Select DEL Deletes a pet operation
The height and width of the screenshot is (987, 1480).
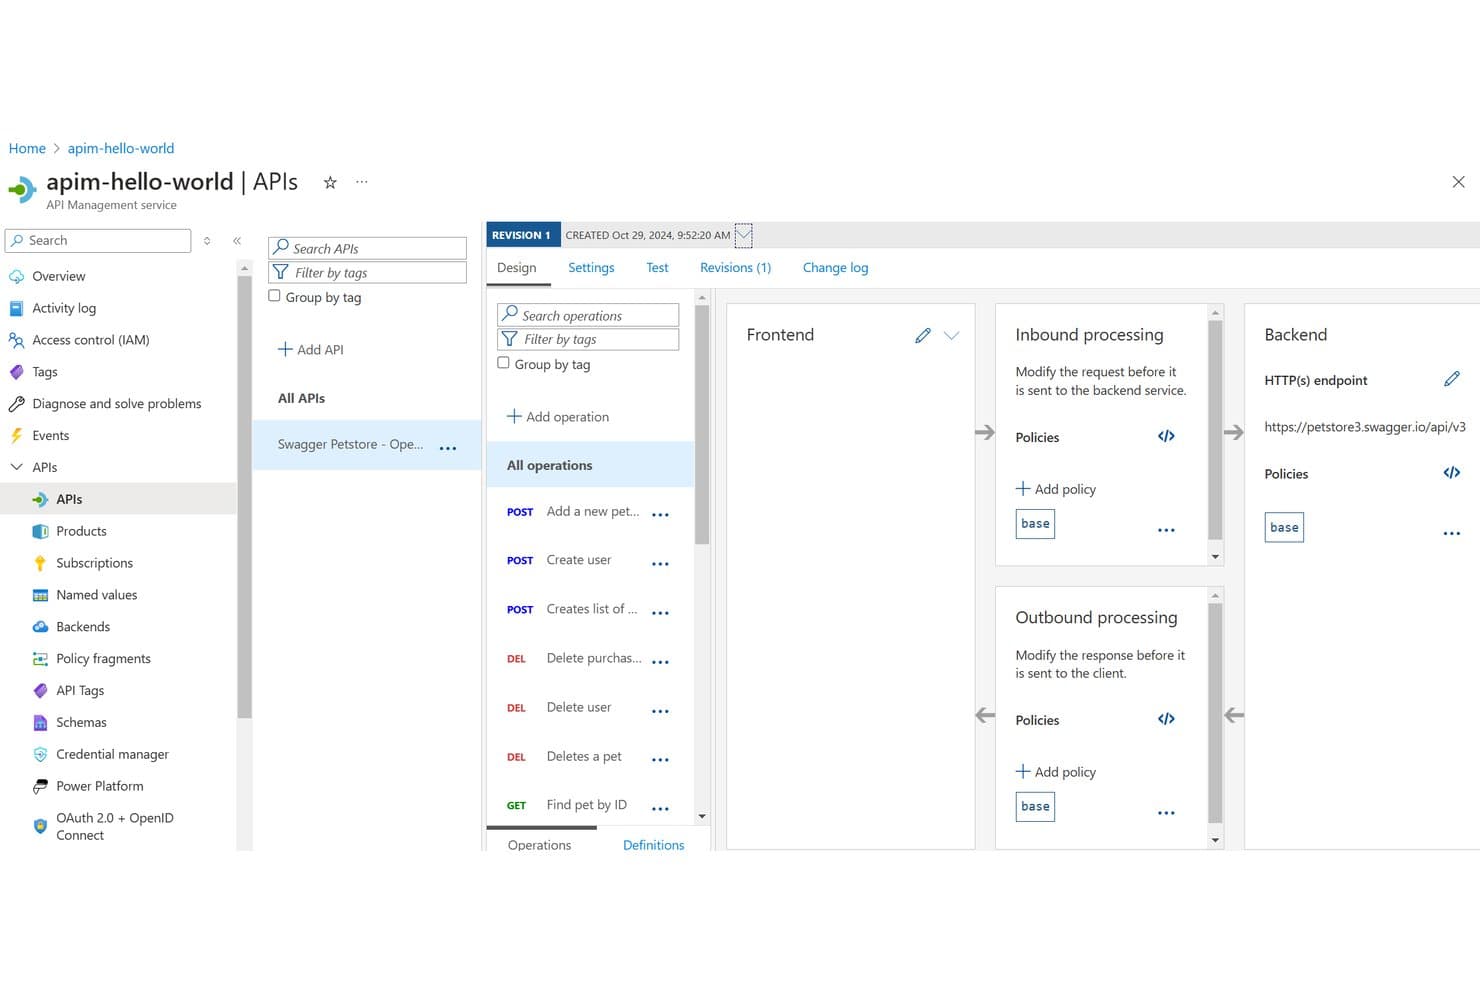(590, 757)
